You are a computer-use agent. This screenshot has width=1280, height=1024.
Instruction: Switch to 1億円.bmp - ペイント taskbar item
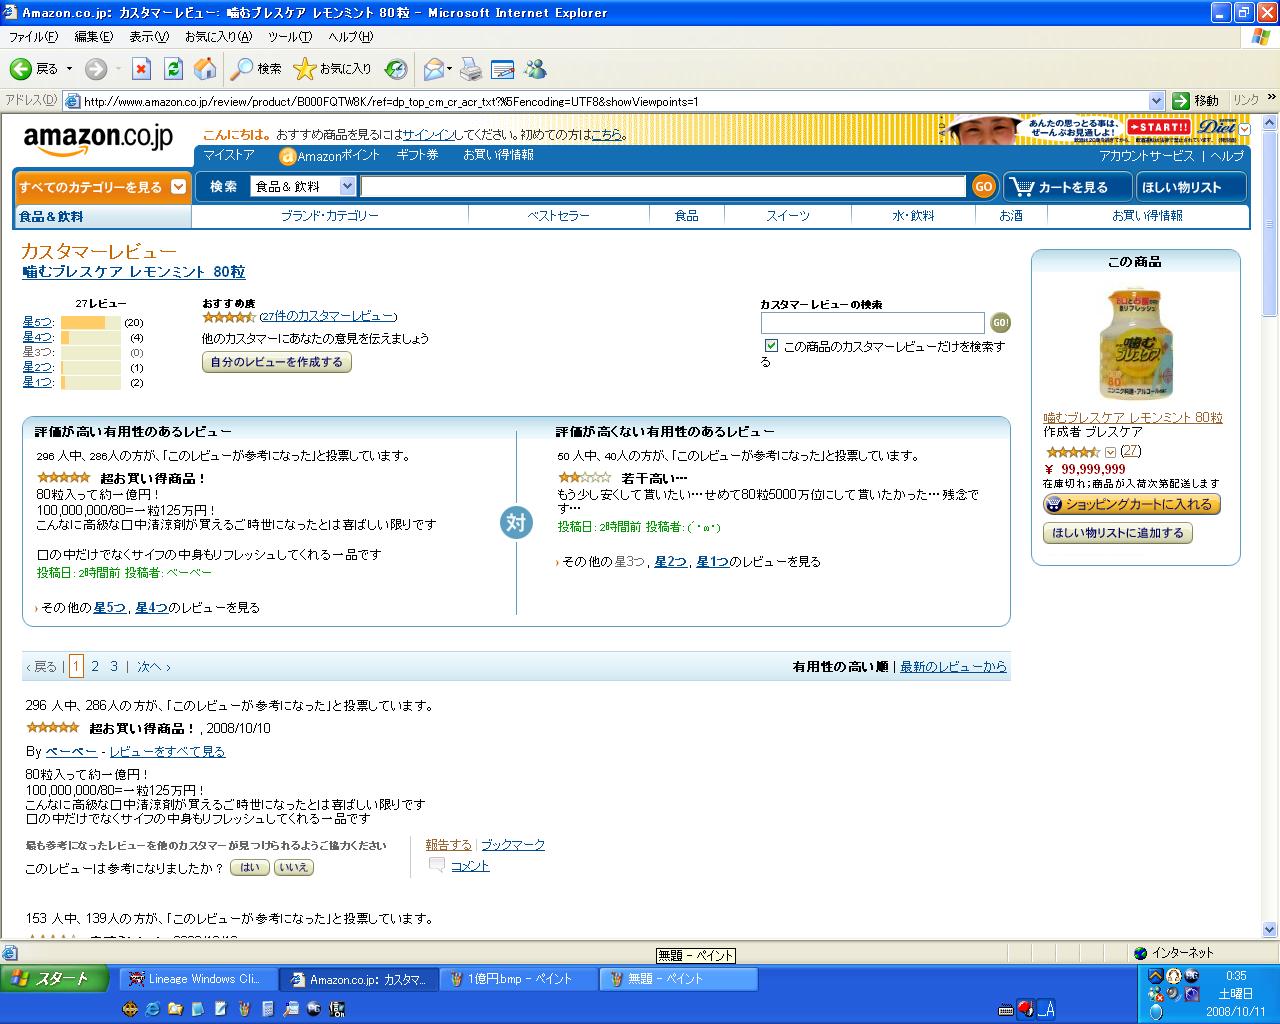coord(518,979)
